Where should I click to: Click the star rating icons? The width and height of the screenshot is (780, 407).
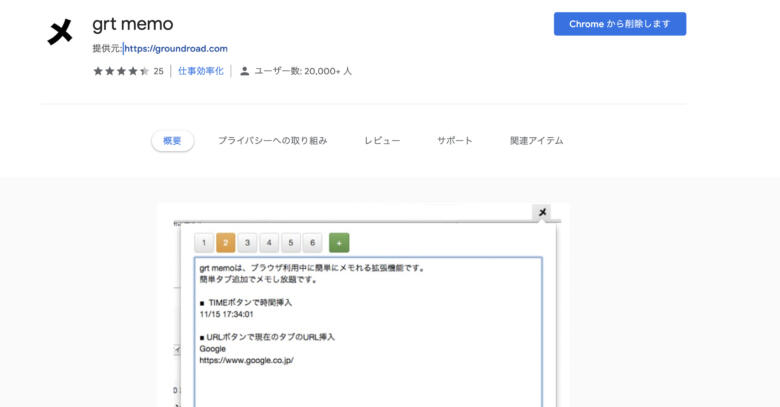(121, 71)
